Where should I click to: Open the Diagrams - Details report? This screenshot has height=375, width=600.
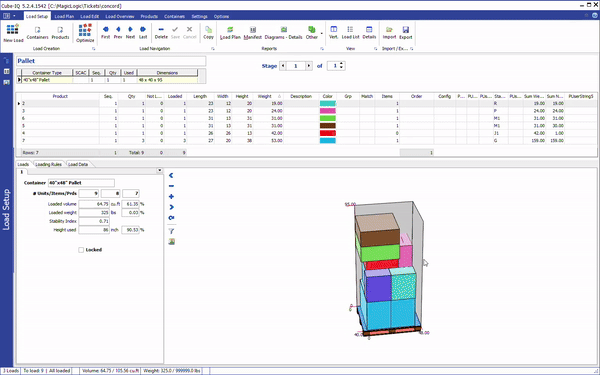284,33
